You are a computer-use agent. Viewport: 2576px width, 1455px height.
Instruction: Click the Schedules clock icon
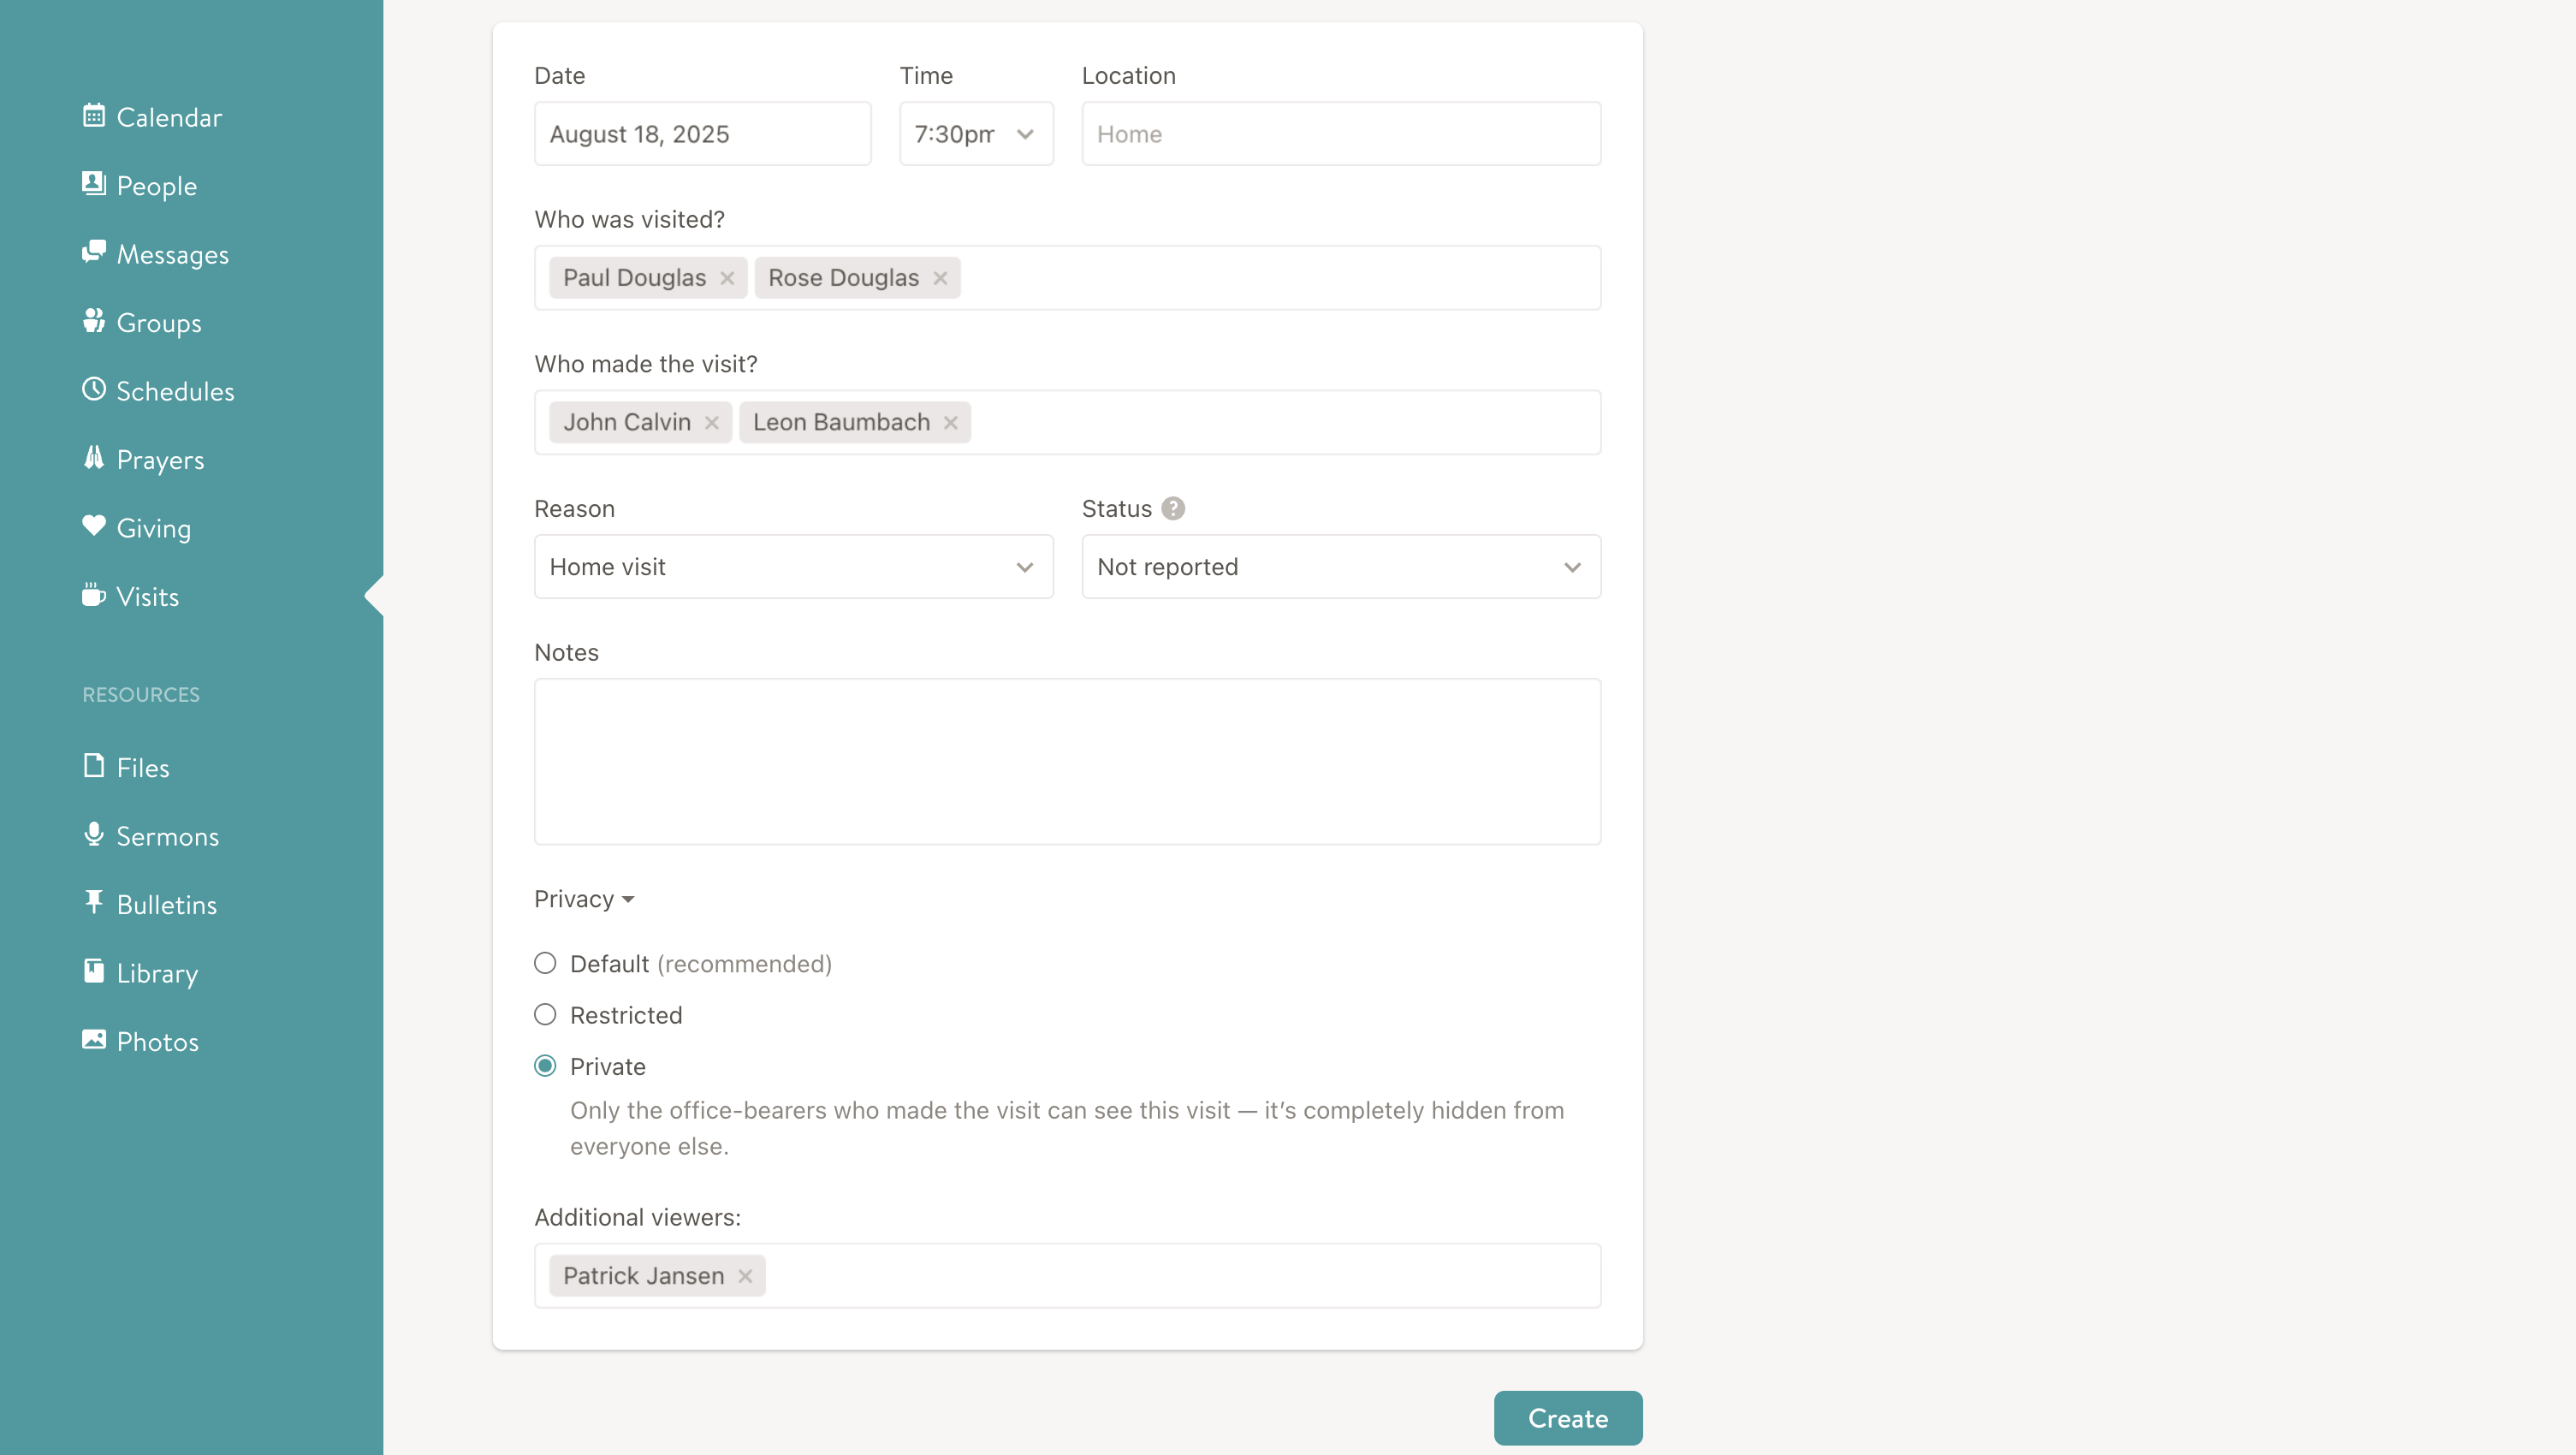point(94,389)
